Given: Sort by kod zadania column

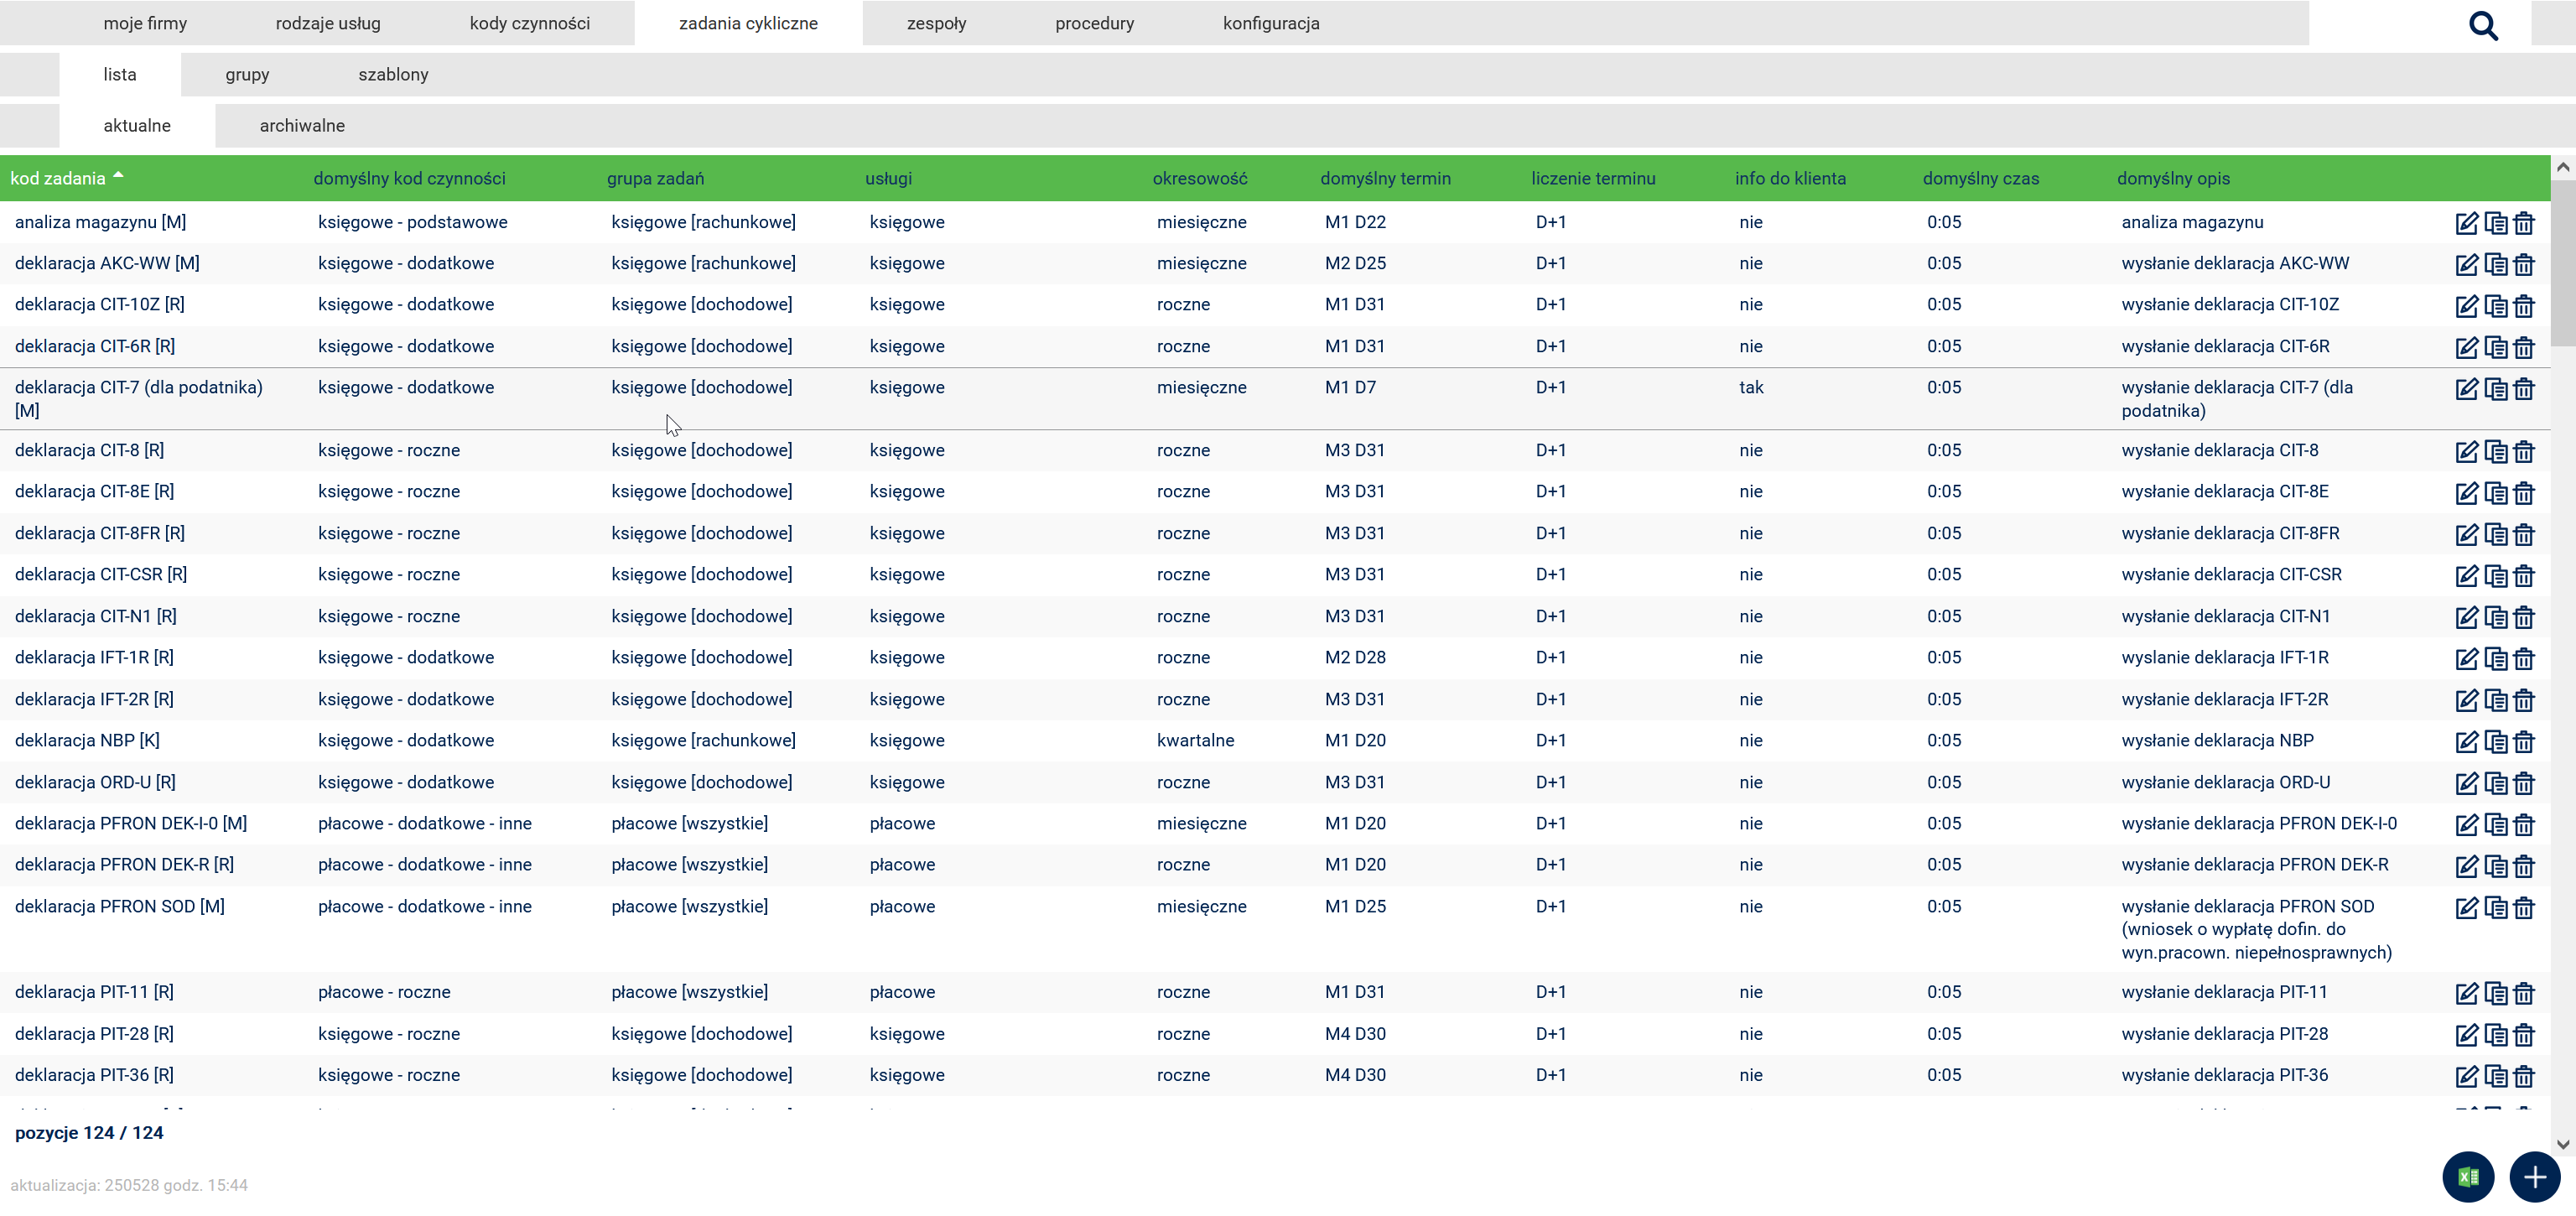Looking at the screenshot, I should coord(58,178).
